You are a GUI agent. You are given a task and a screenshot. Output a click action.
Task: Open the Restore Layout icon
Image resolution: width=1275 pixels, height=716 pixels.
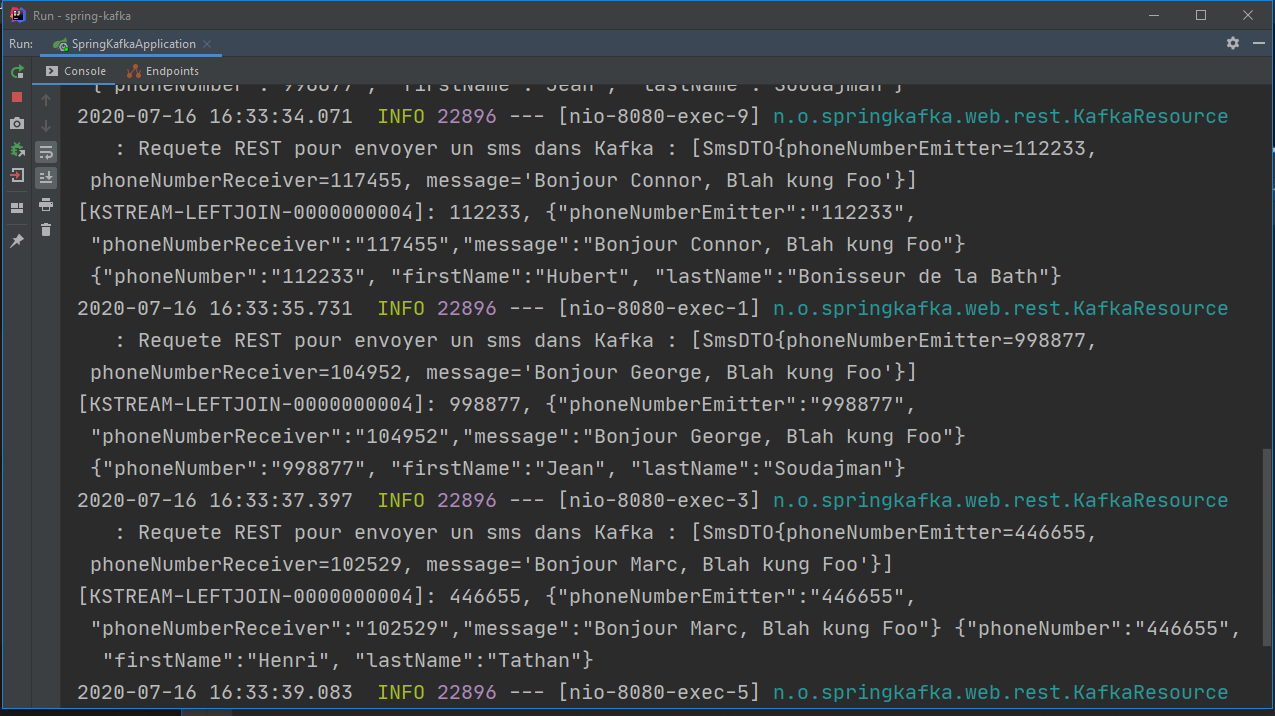pyautogui.click(x=17, y=208)
